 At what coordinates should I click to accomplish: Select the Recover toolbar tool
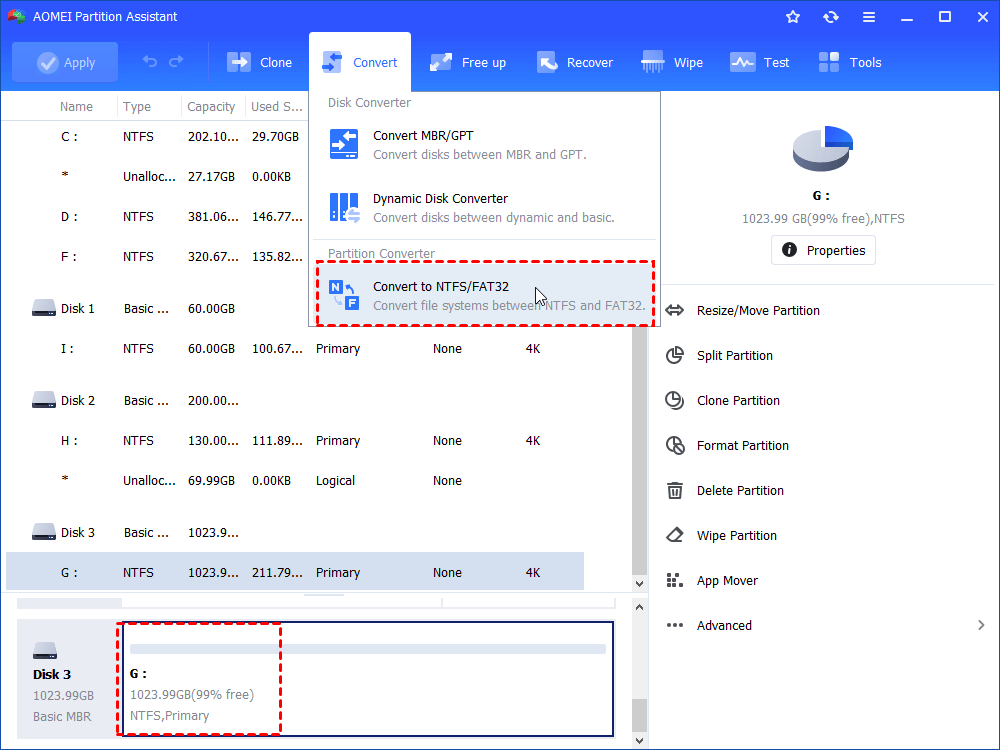click(x=575, y=62)
